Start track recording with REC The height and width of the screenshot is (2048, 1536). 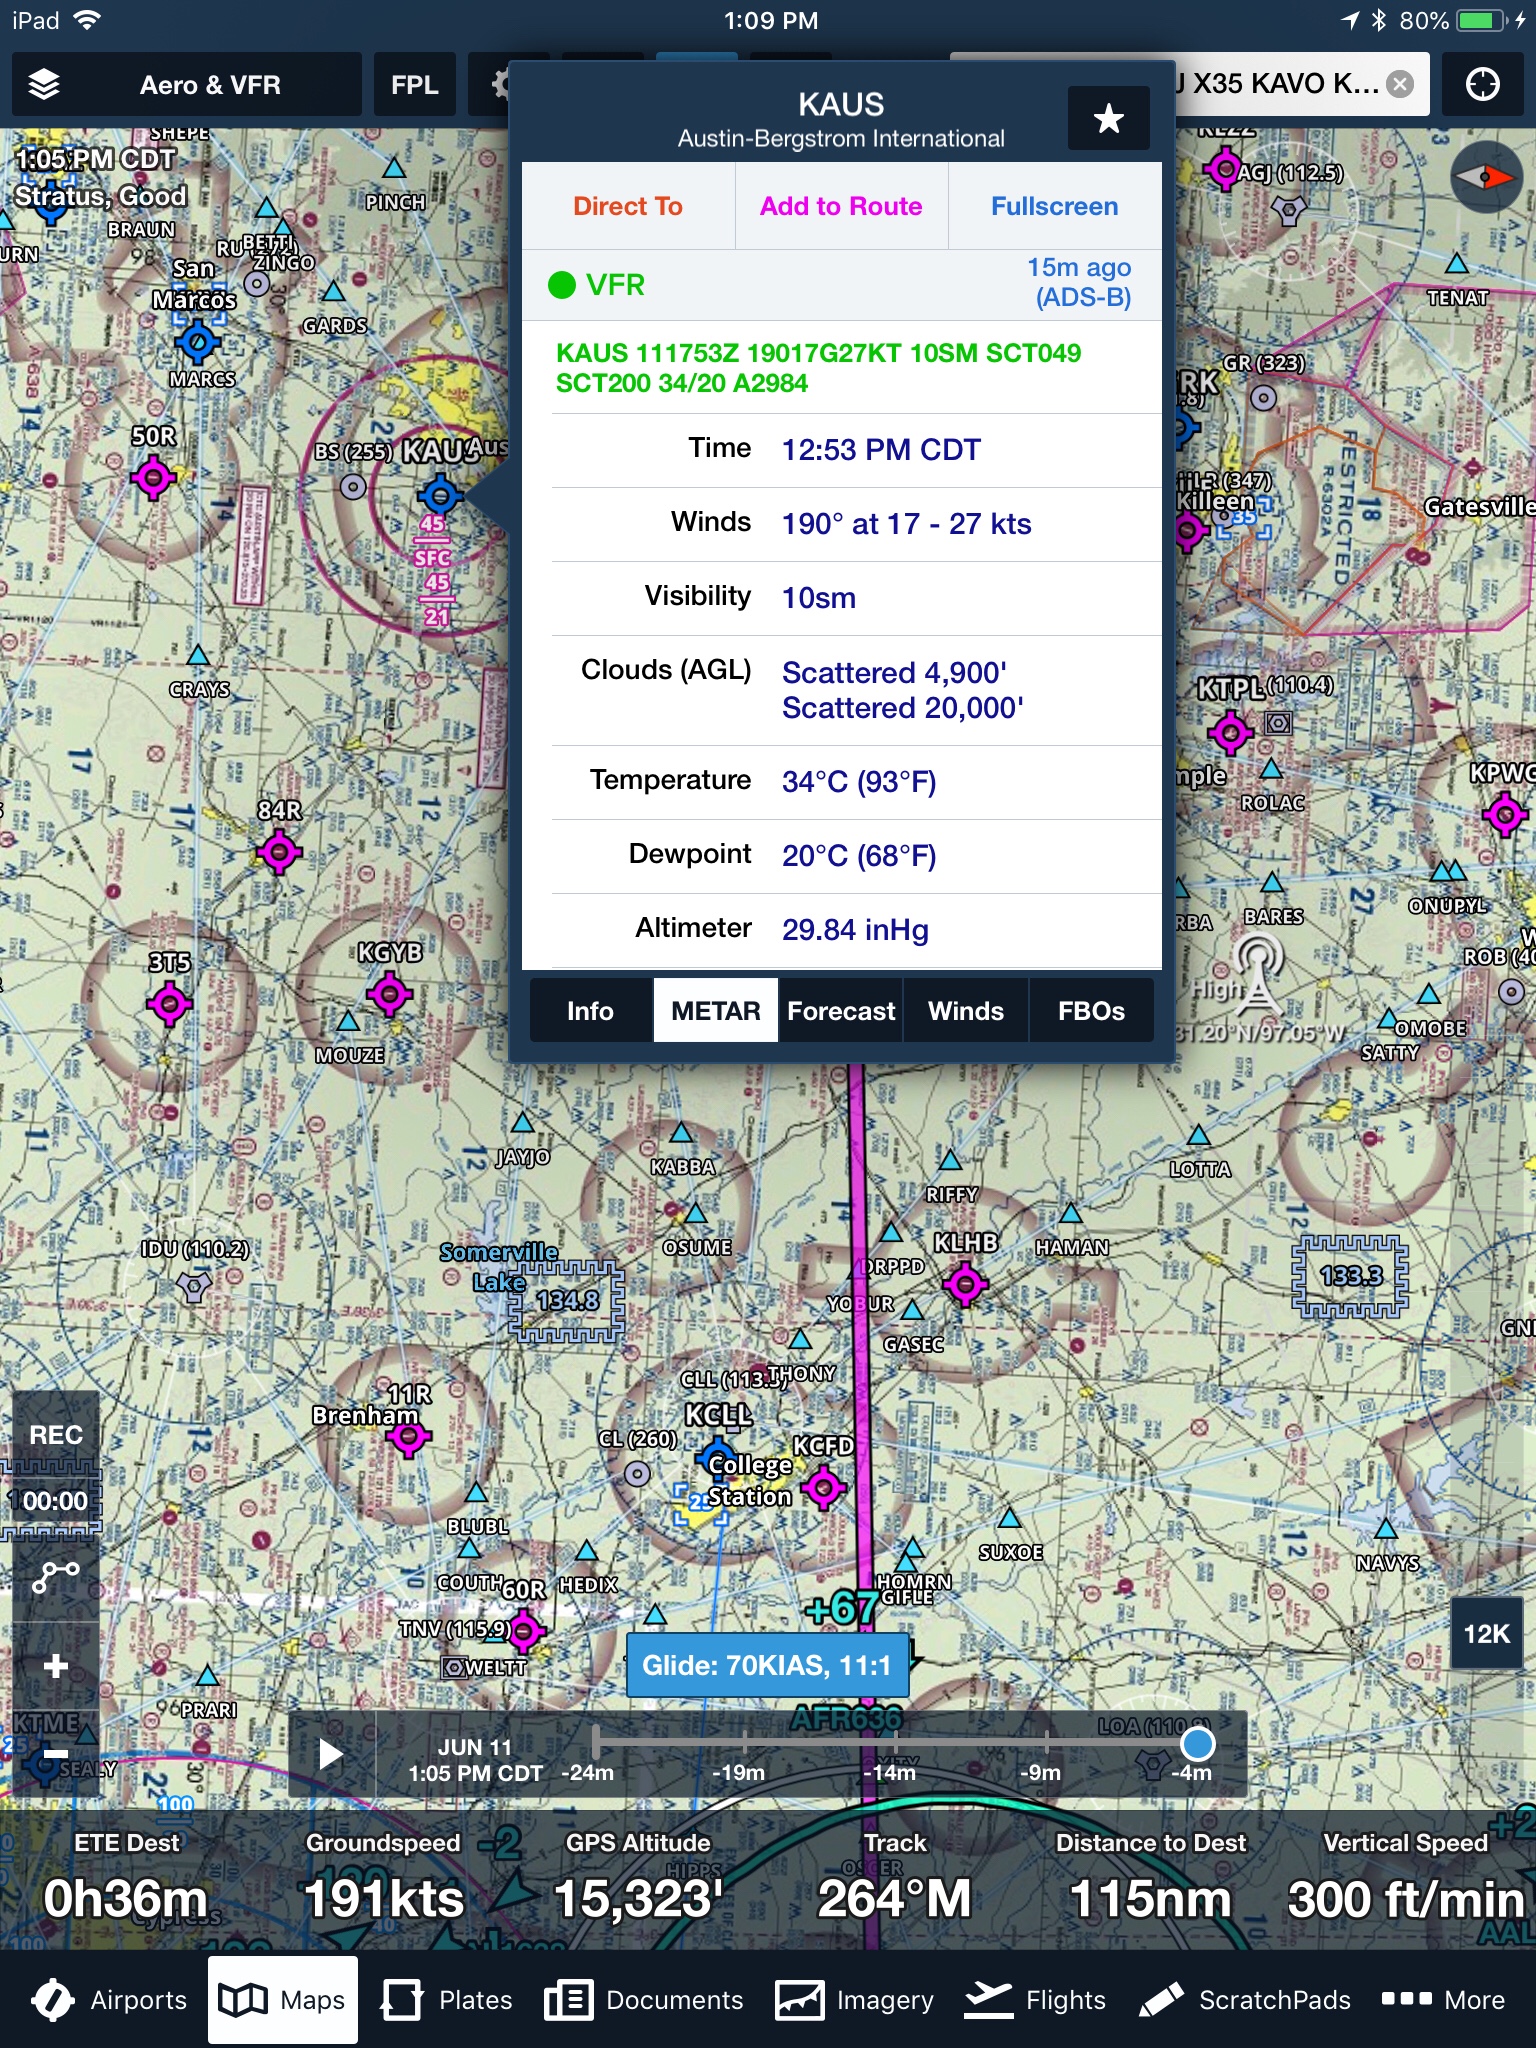click(56, 1435)
